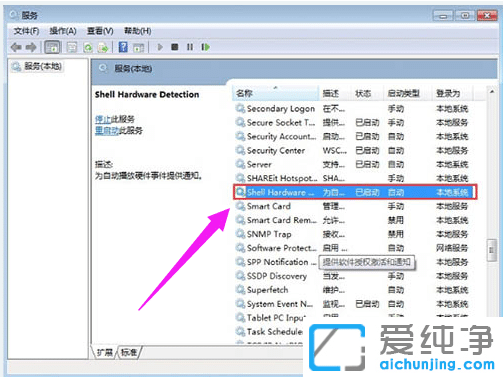Sort by the 登录为 column header
Image resolution: width=503 pixels, height=377 pixels.
[x=453, y=93]
